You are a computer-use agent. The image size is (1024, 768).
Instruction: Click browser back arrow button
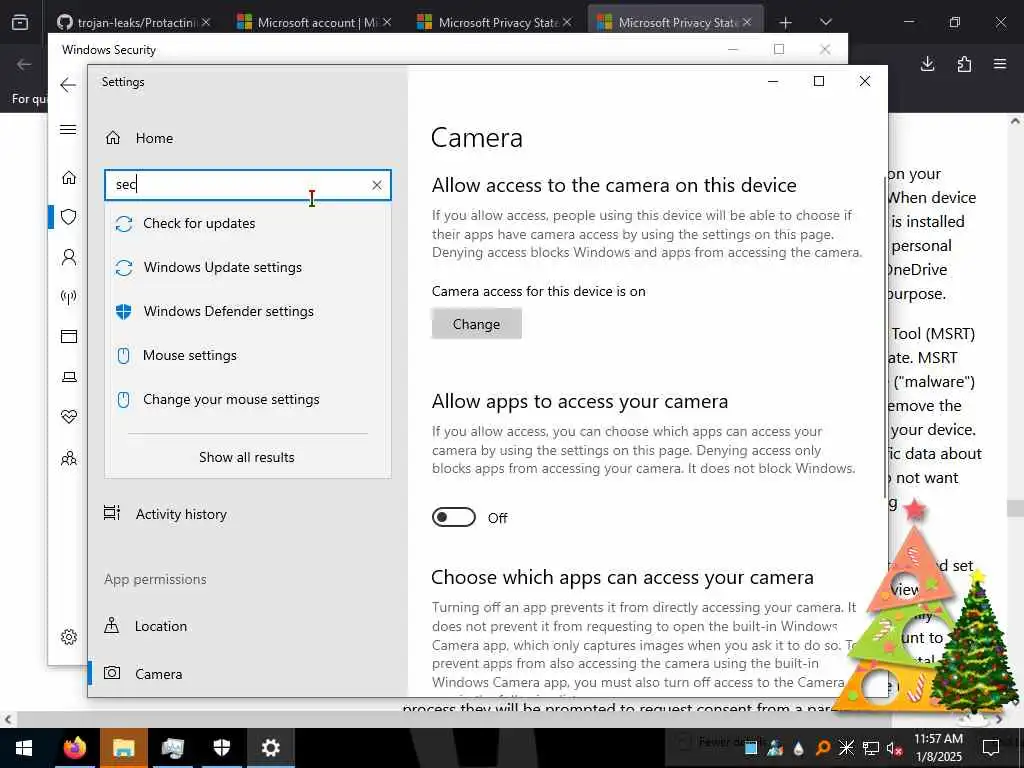(24, 64)
